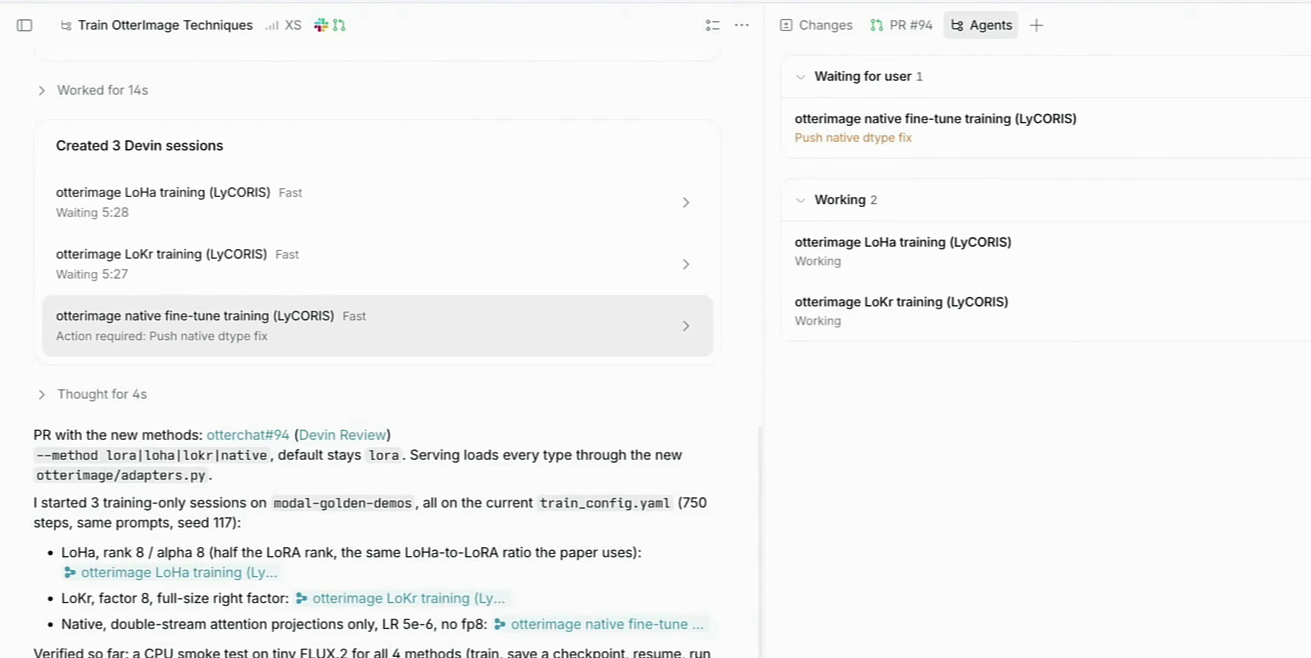Expand the Thought for 4s section
Image resolution: width=1311 pixels, height=658 pixels.
click(x=92, y=394)
